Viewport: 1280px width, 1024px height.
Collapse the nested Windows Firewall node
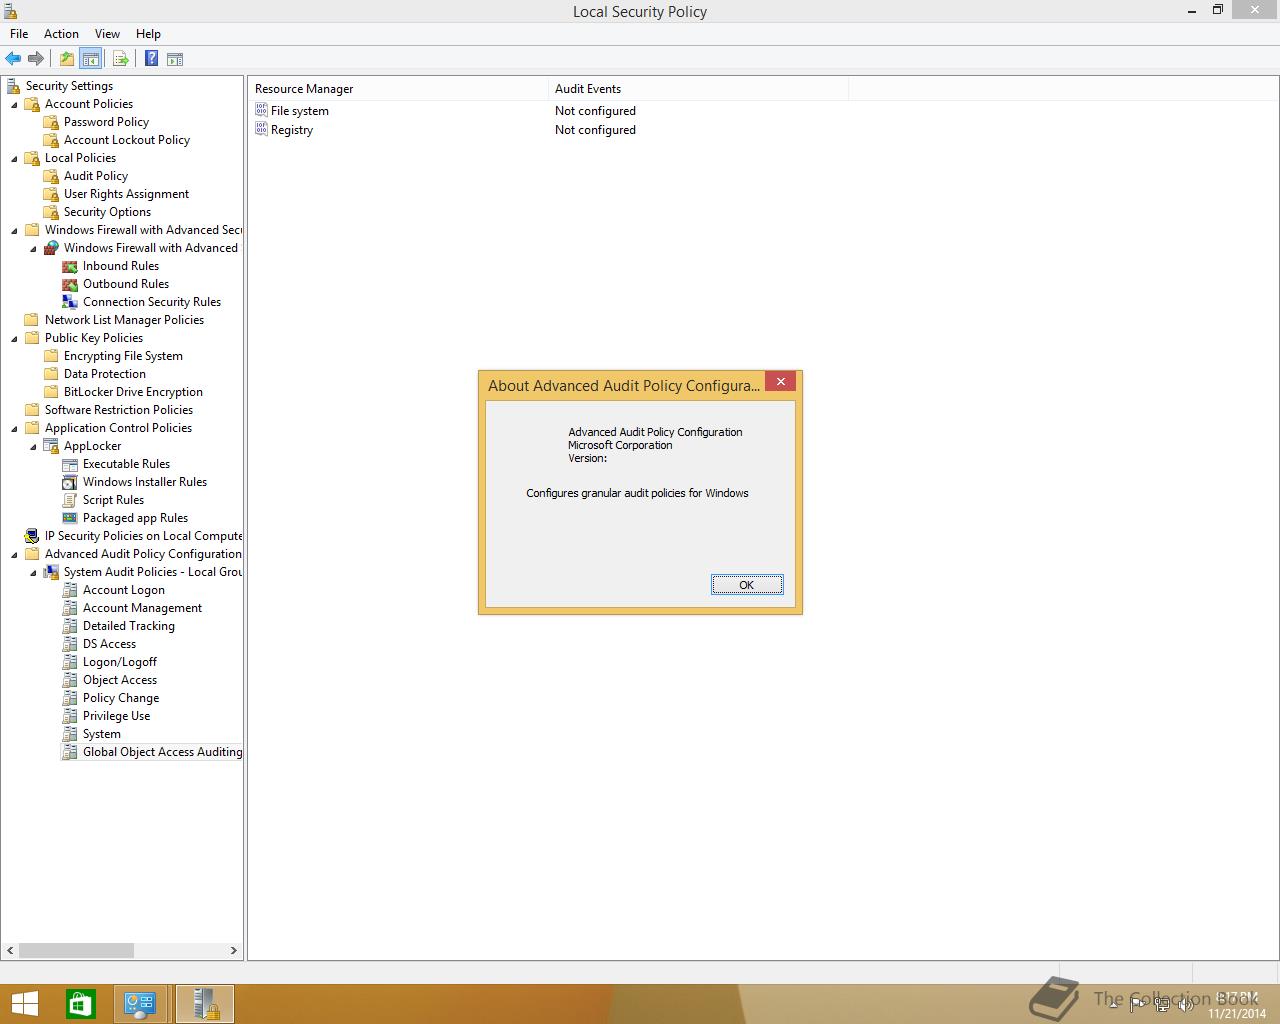(33, 248)
